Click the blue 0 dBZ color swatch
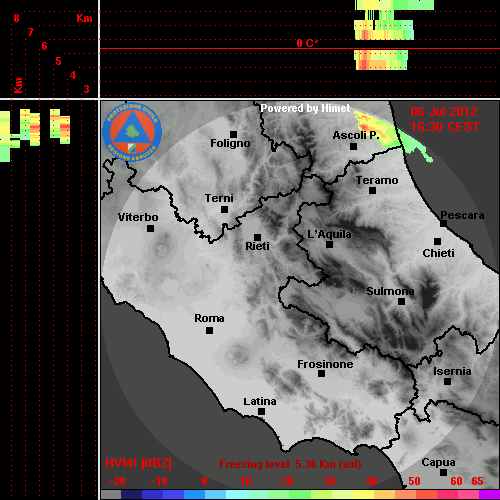Image resolution: width=500 pixels, height=500 pixels. (194, 495)
